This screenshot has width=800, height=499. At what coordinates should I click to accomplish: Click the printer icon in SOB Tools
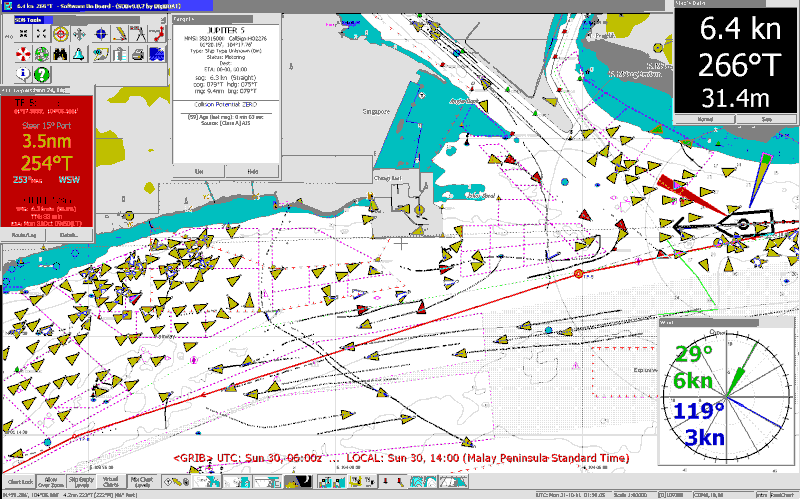(138, 53)
